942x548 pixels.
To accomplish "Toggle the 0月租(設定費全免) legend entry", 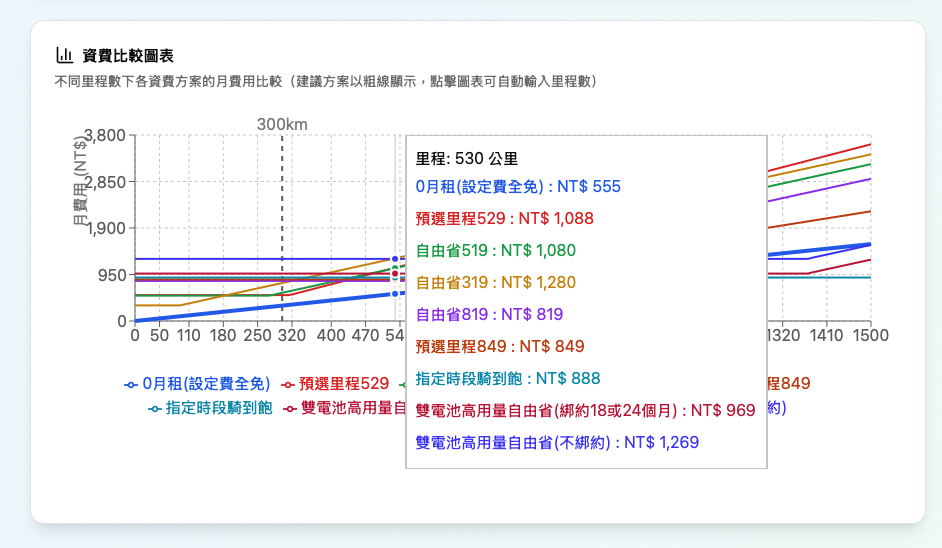I will (x=197, y=384).
